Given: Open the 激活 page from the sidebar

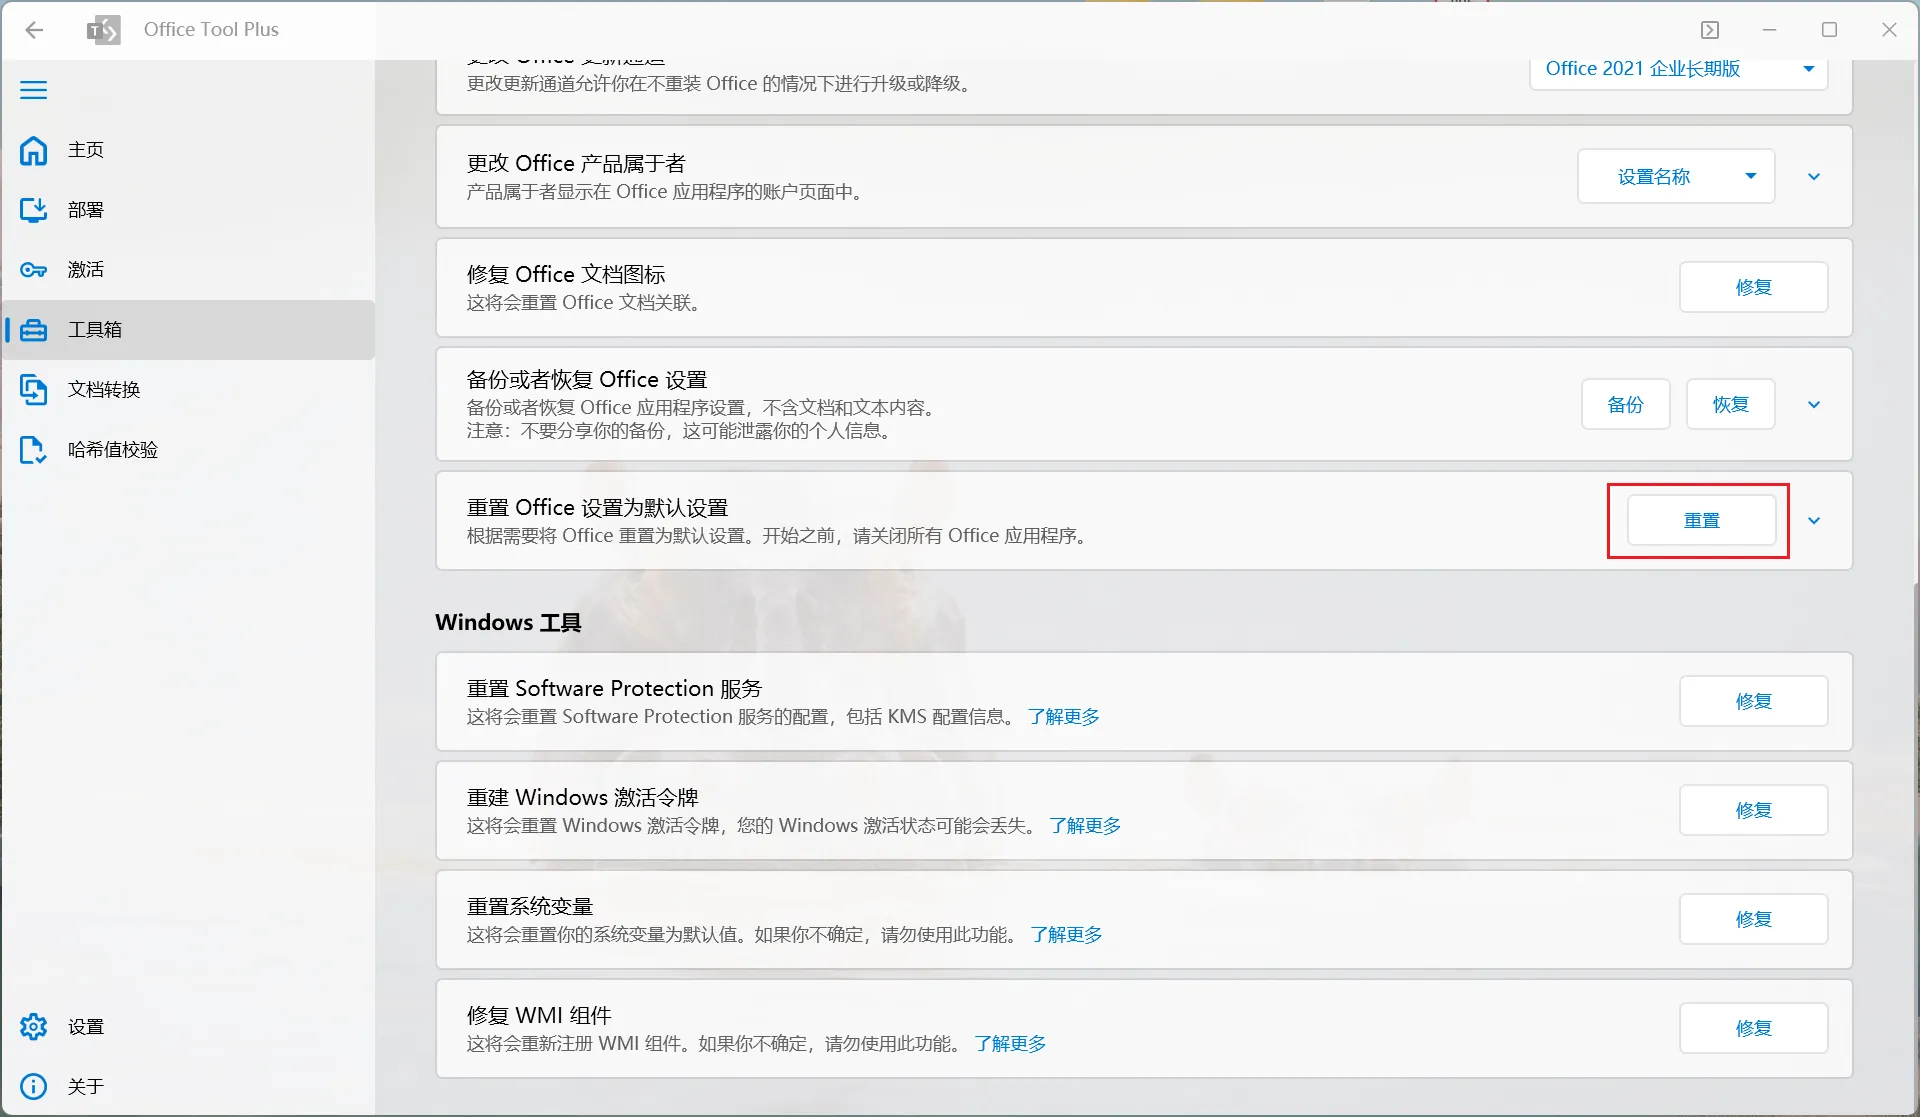Looking at the screenshot, I should 34,270.
